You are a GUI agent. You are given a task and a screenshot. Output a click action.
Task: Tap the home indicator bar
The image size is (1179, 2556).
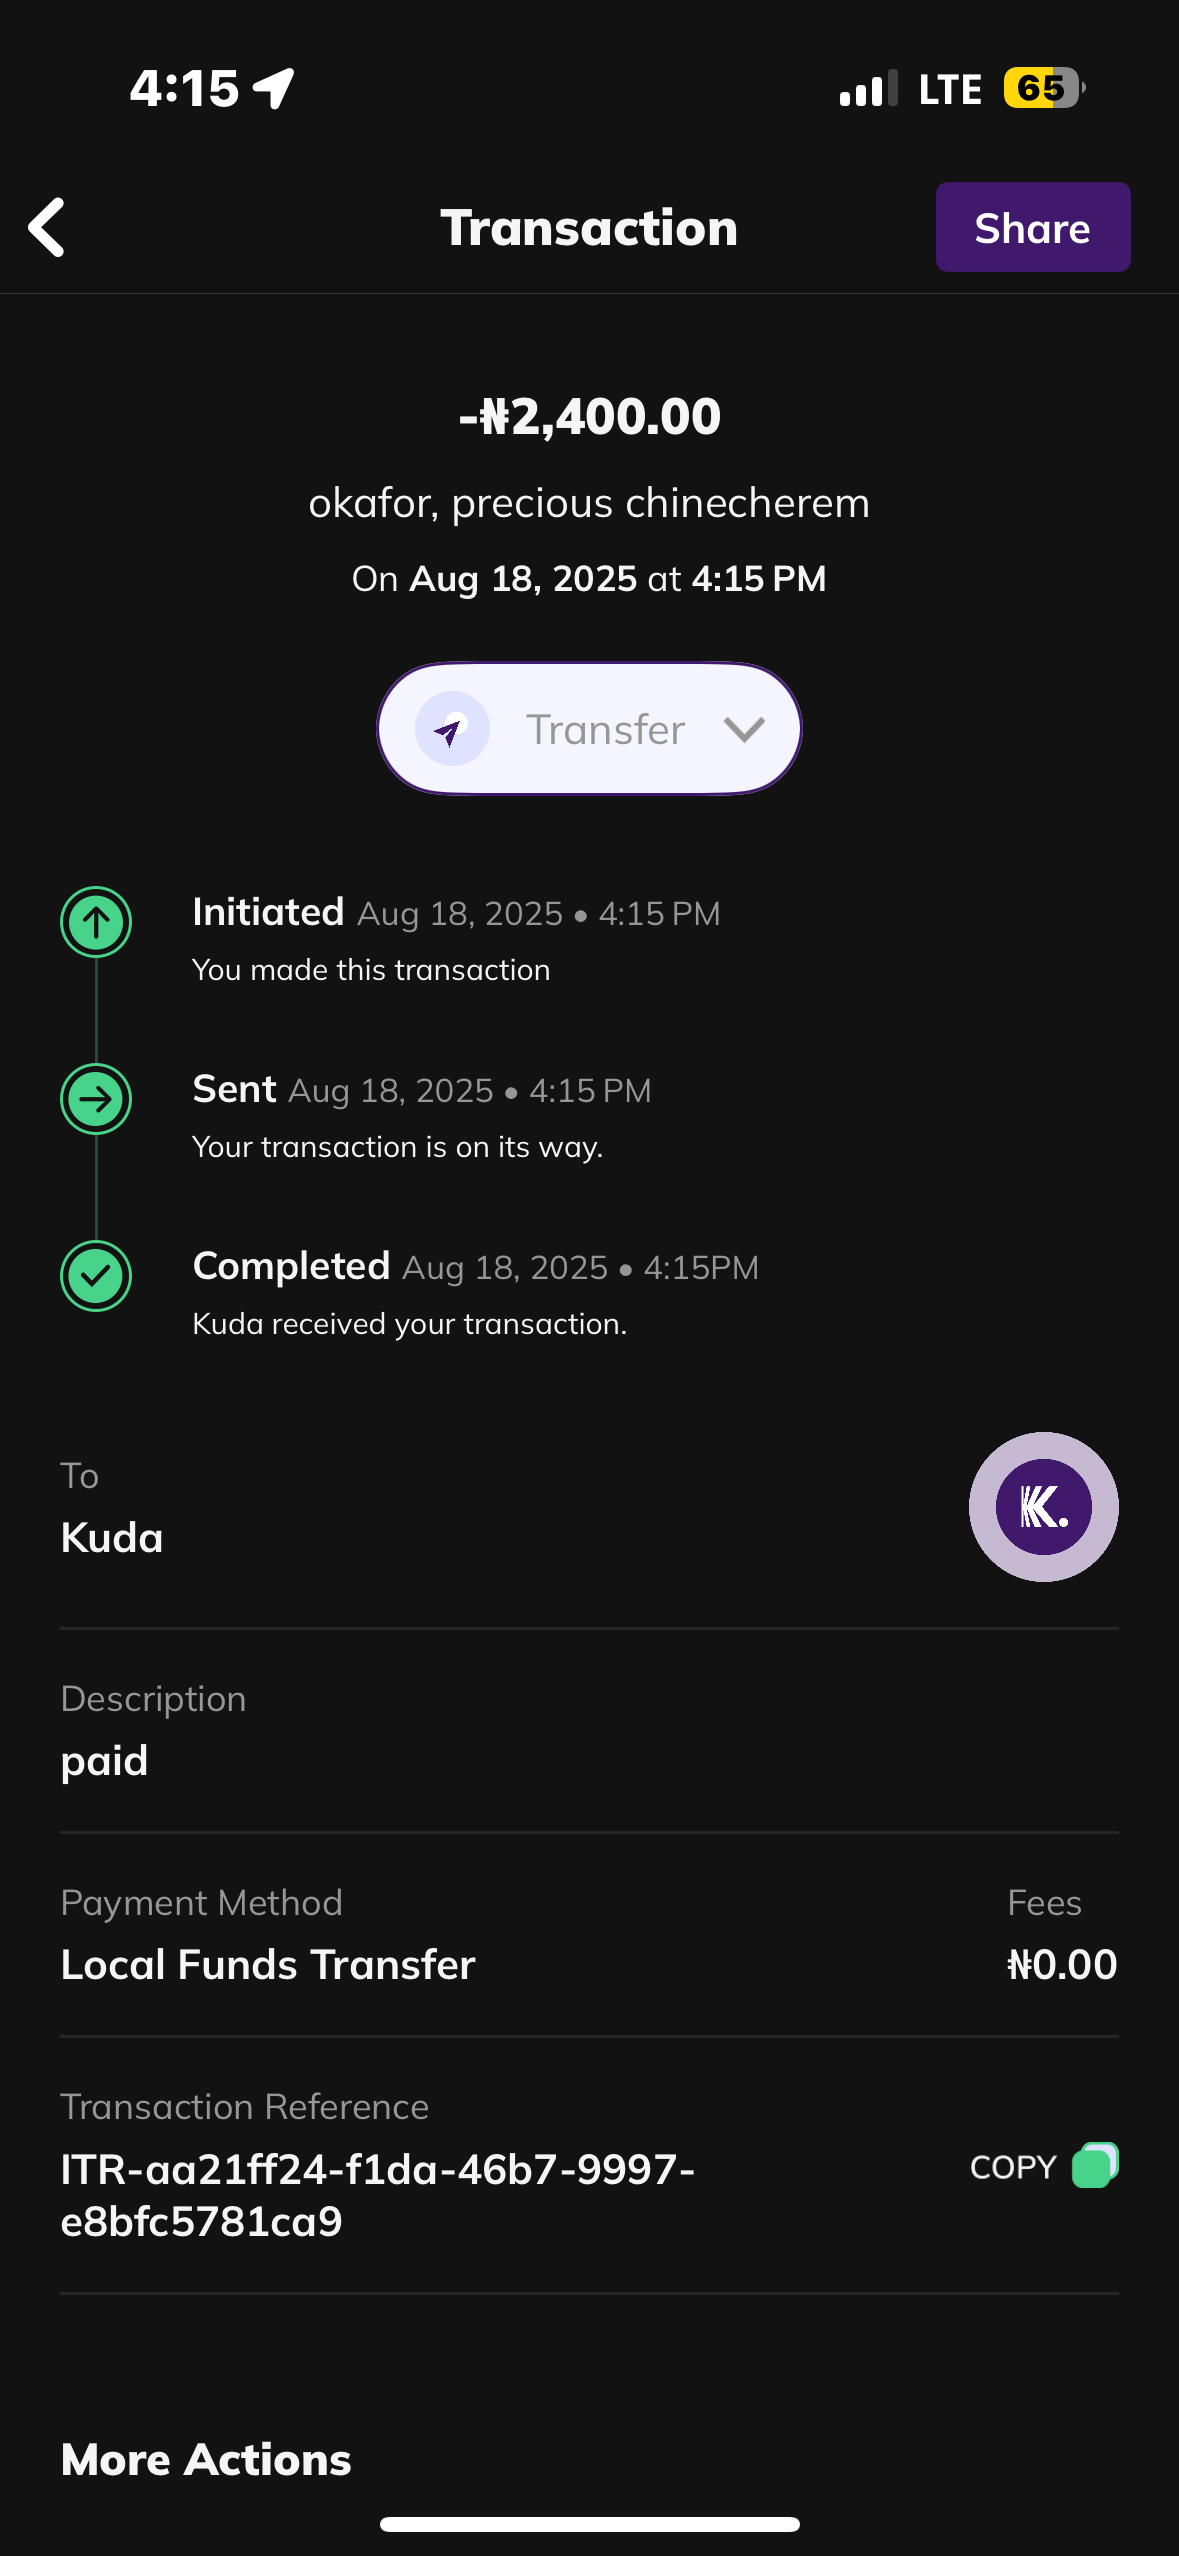[x=589, y=2524]
